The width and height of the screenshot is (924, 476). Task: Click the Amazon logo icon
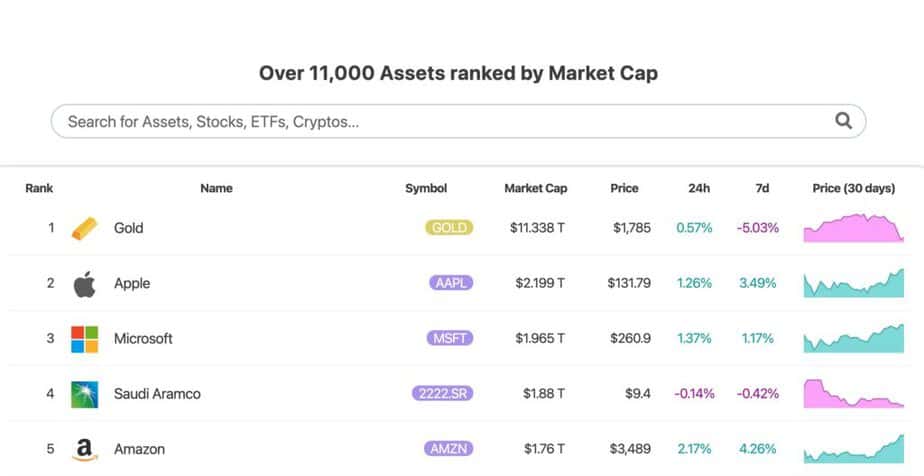(x=84, y=449)
